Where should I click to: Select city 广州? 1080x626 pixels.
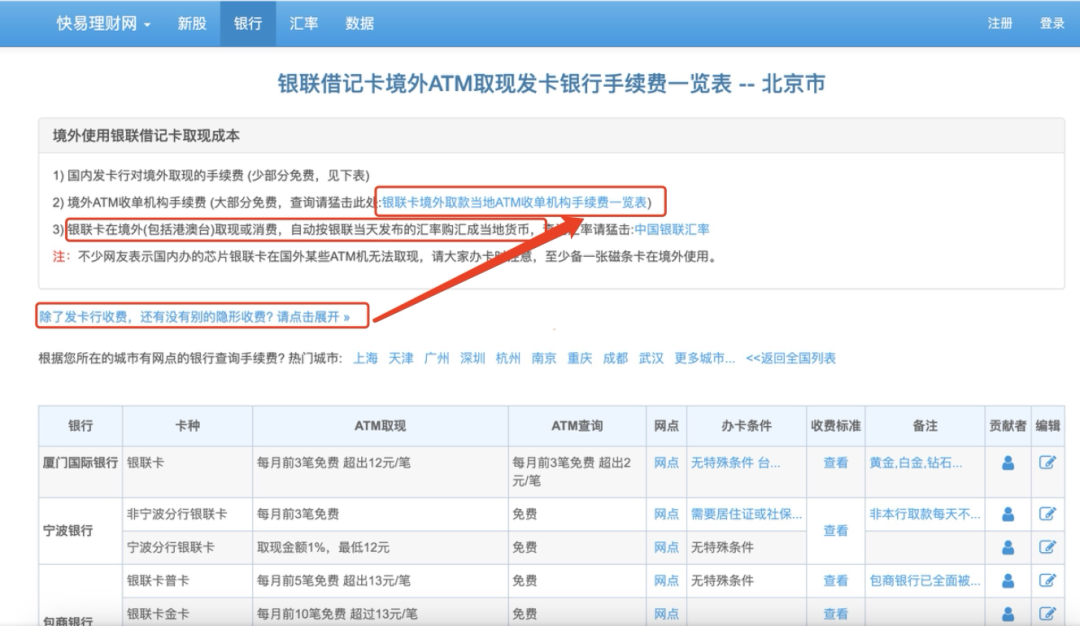[437, 358]
